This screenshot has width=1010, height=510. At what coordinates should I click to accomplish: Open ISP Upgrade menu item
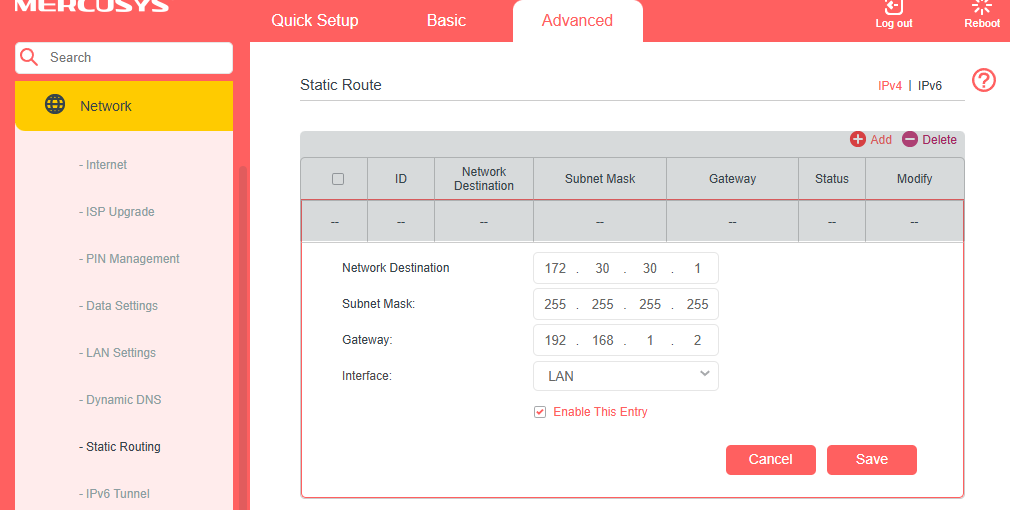[117, 212]
